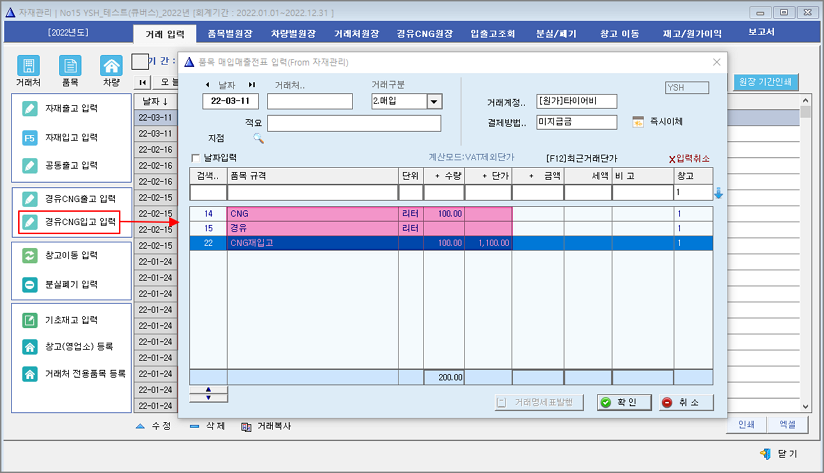This screenshot has height=473, width=824.
Task: Toggle the 기간 checkbox in the main window
Action: [x=140, y=61]
